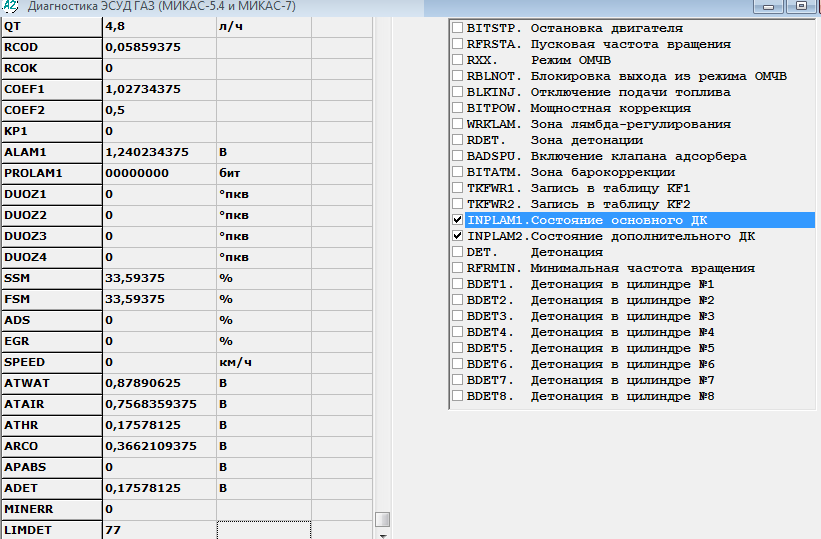This screenshot has height=539, width=821.
Task: Select the KP1 parameter label
Action: pos(52,131)
